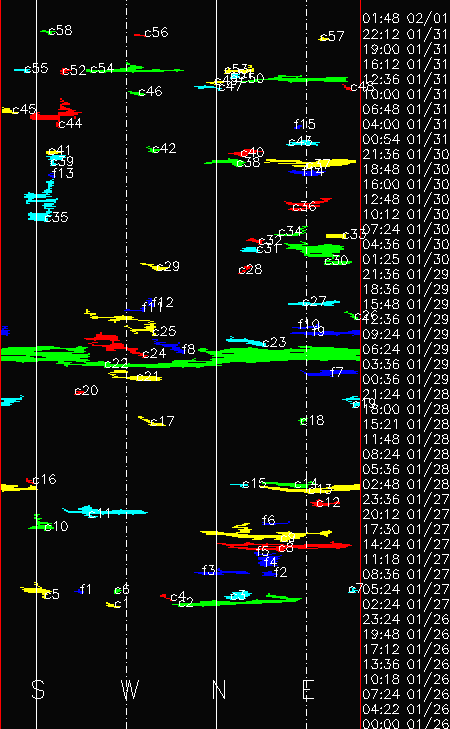The width and height of the screenshot is (450, 729).
Task: Click the S direction axis label
Action: click(x=39, y=690)
